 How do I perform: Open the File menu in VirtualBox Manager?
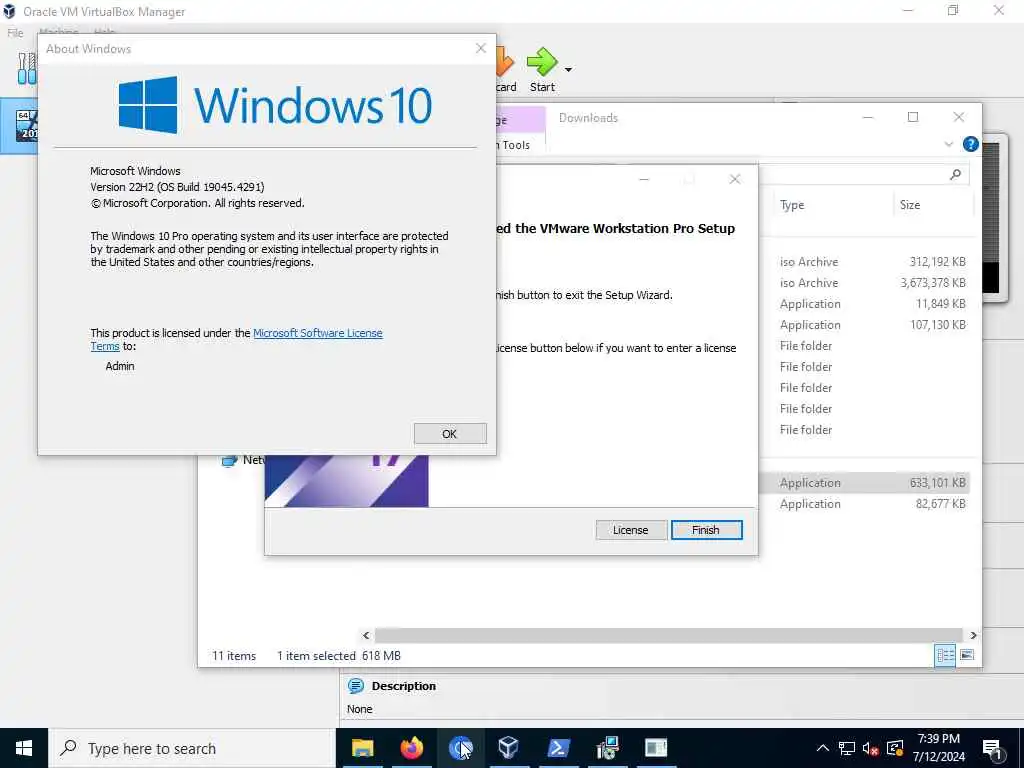coord(15,33)
